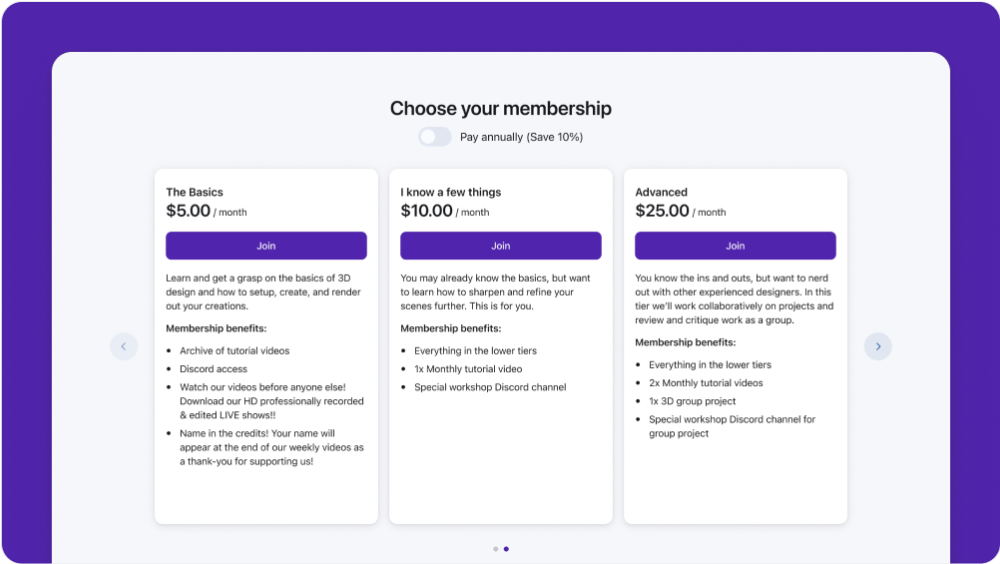The width and height of the screenshot is (1000, 564).
Task: Click the 'Choose your membership' heading
Action: click(x=500, y=109)
